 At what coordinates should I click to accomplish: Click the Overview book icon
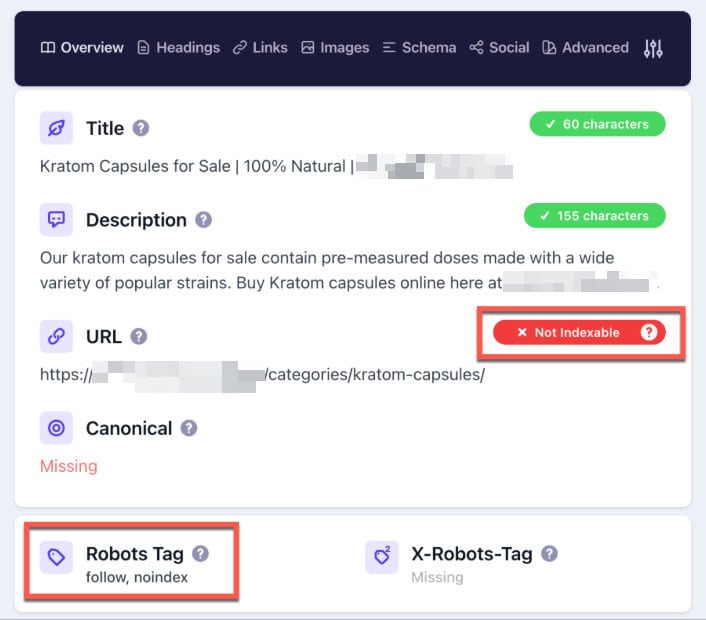[x=48, y=47]
